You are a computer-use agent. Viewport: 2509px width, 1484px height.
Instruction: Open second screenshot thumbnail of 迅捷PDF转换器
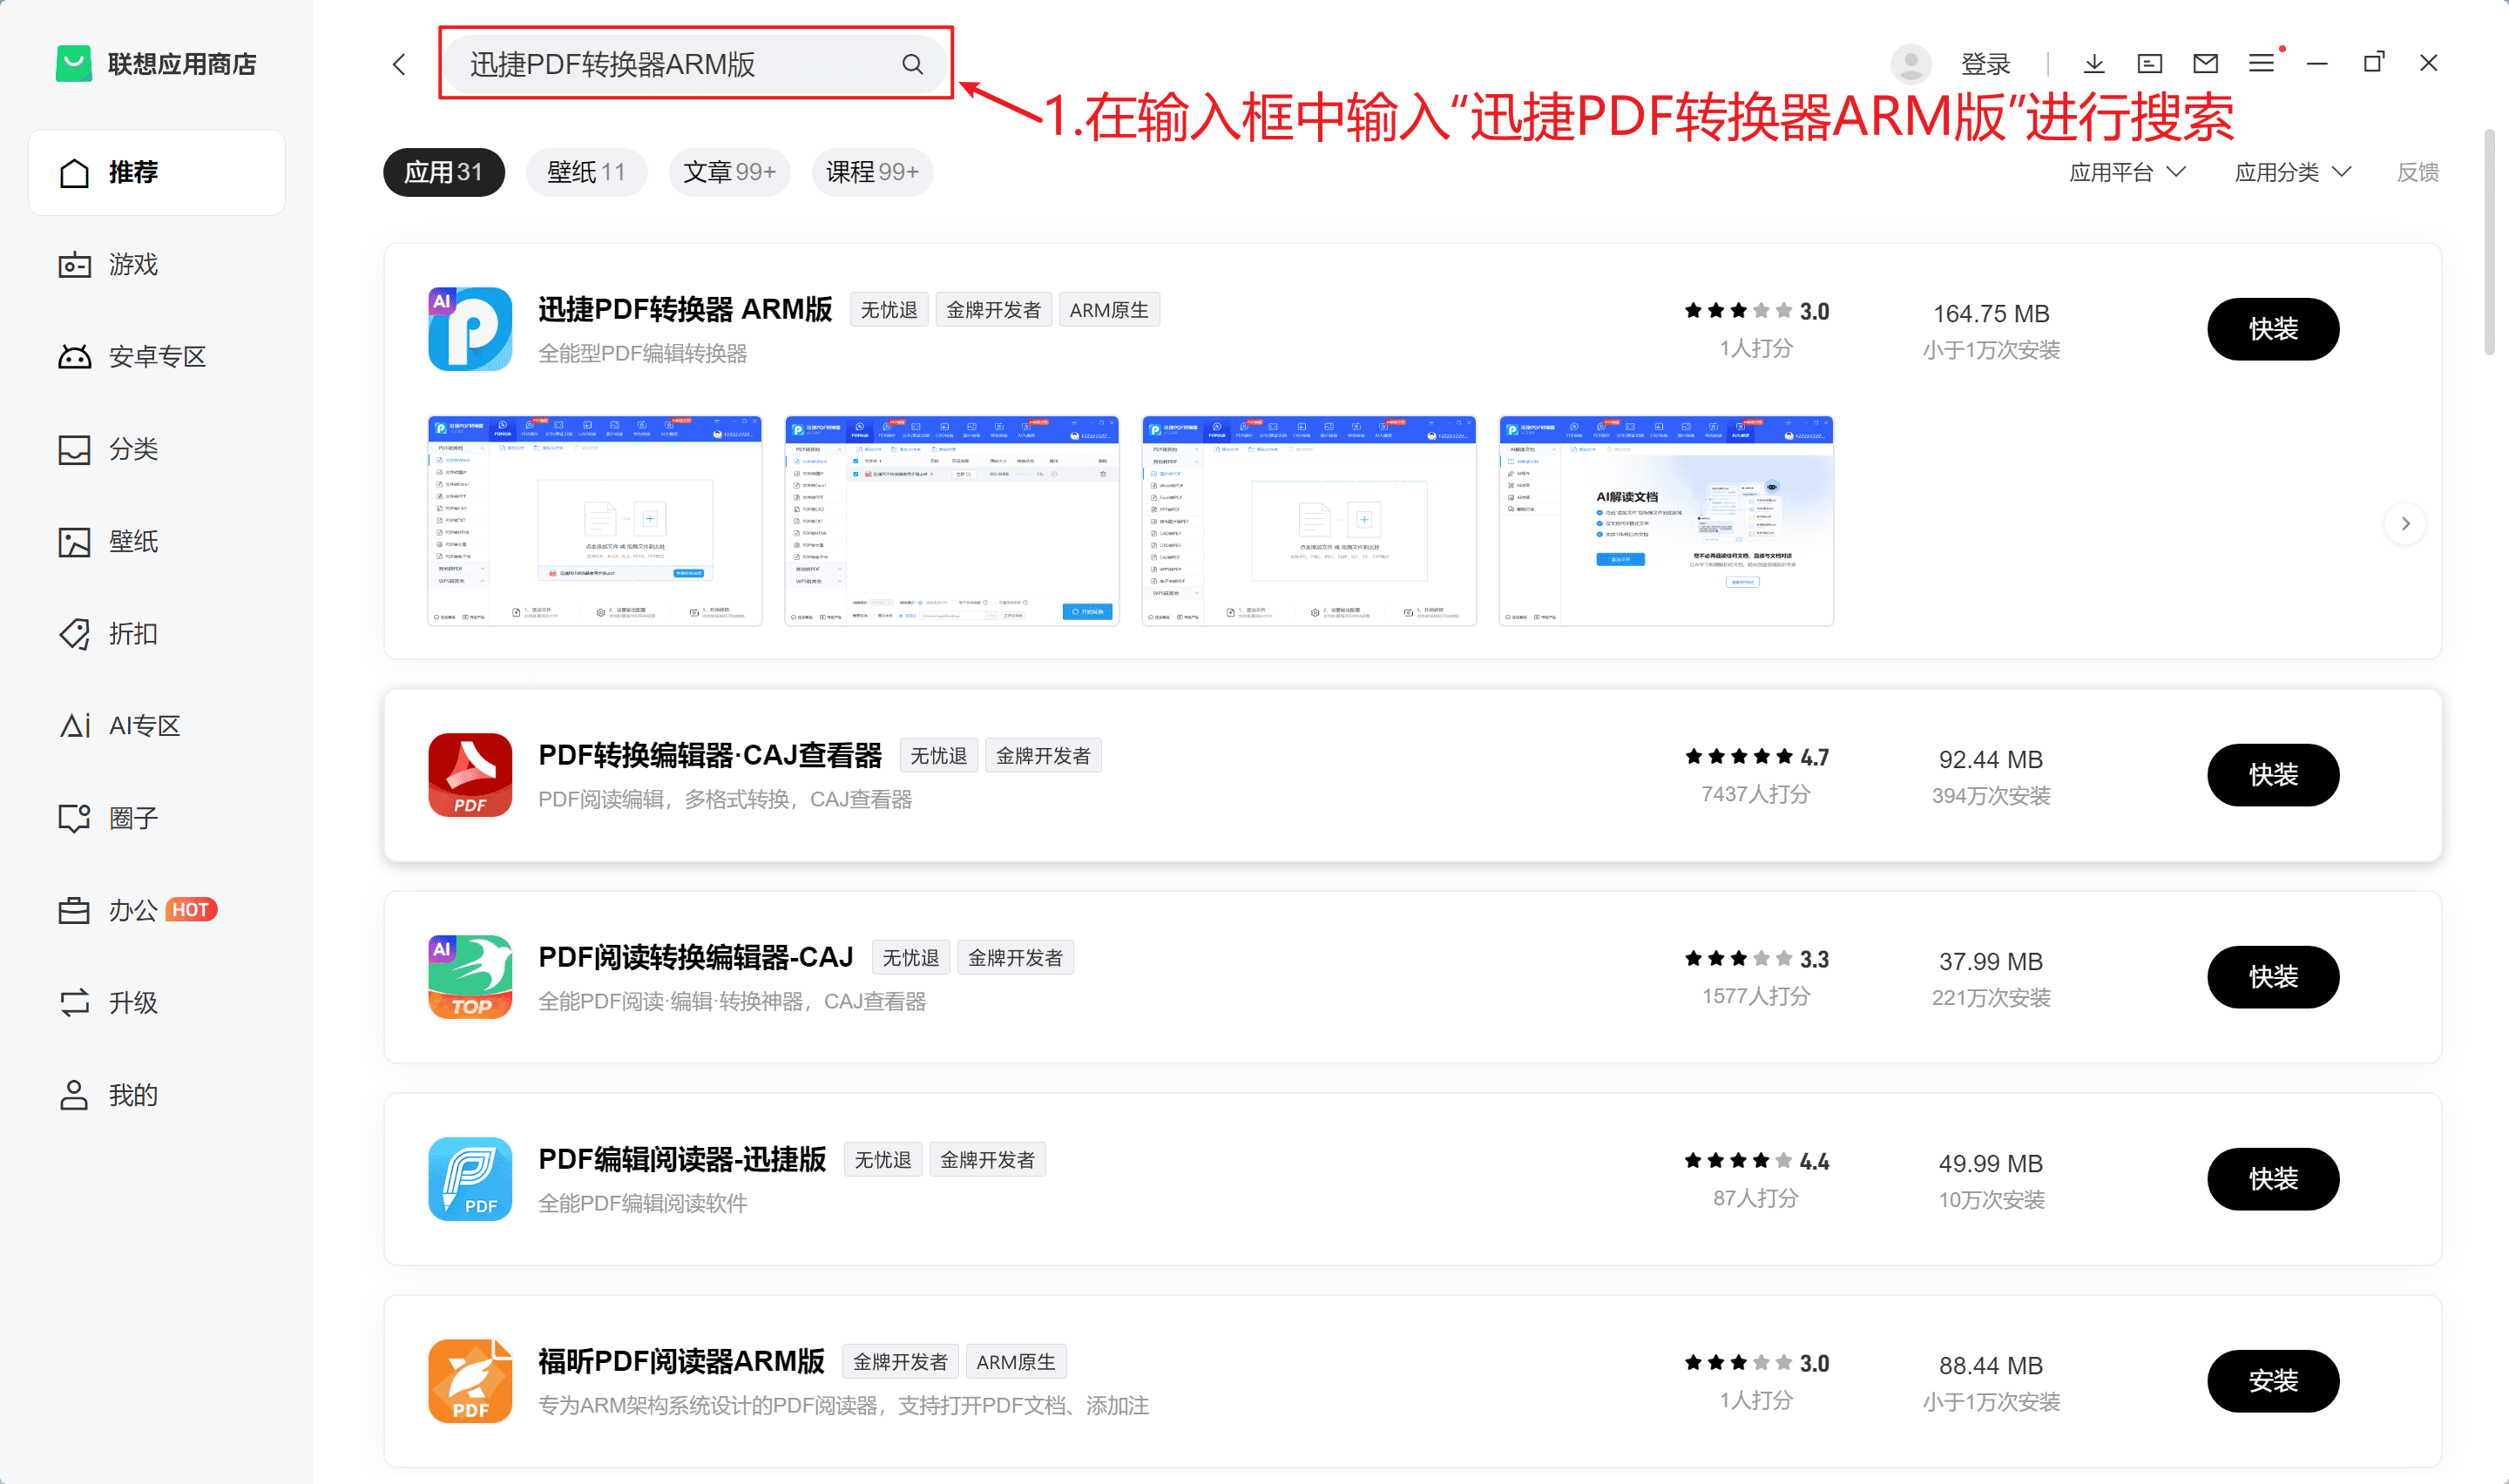pyautogui.click(x=952, y=521)
